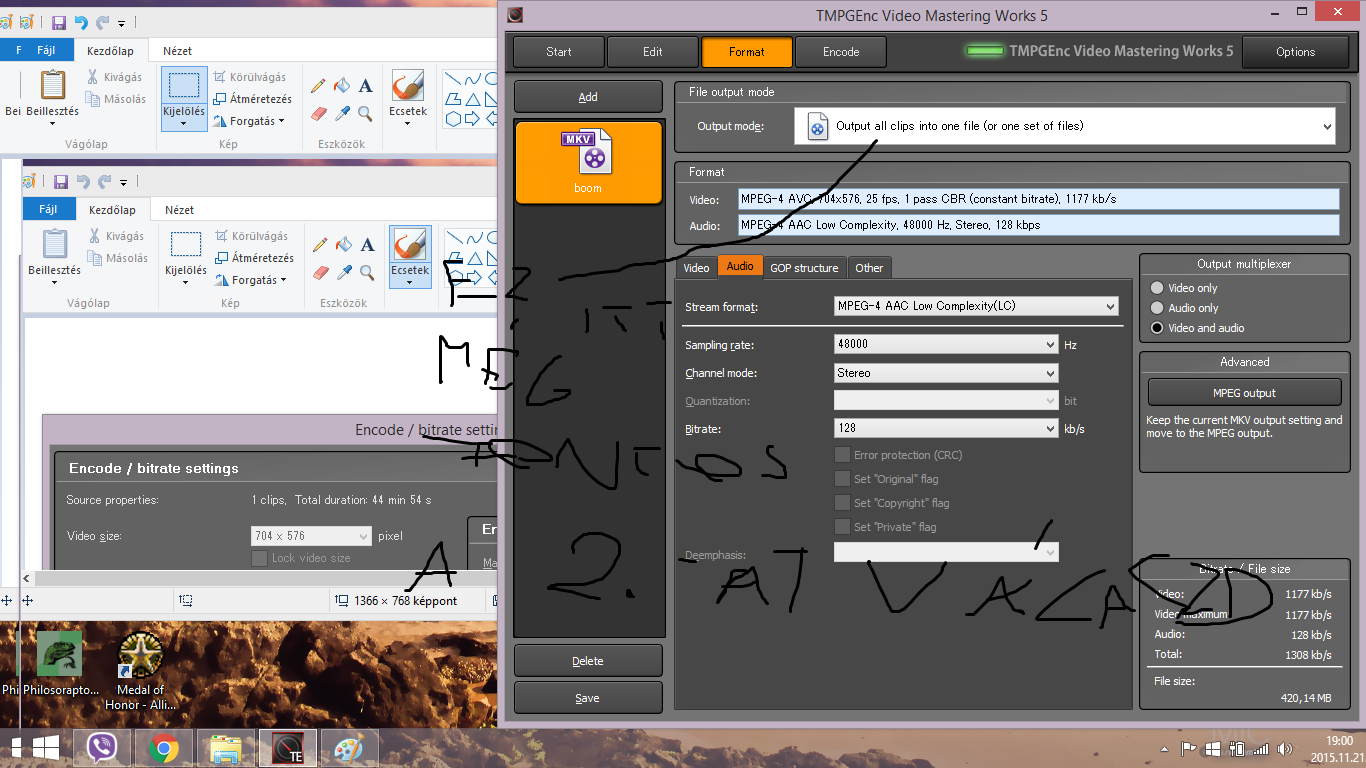Select the Audio only radio button
1366x768 pixels.
pyautogui.click(x=1158, y=308)
